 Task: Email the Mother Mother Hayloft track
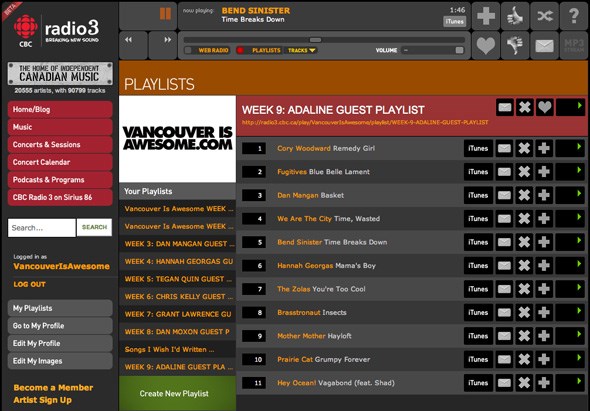504,336
